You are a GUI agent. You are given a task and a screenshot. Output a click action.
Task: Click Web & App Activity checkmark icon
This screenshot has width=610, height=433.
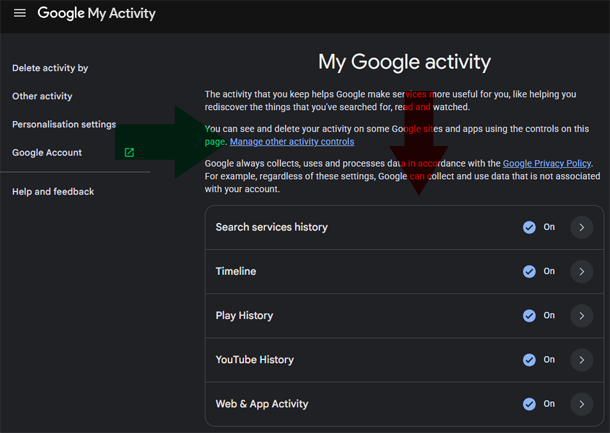click(529, 404)
